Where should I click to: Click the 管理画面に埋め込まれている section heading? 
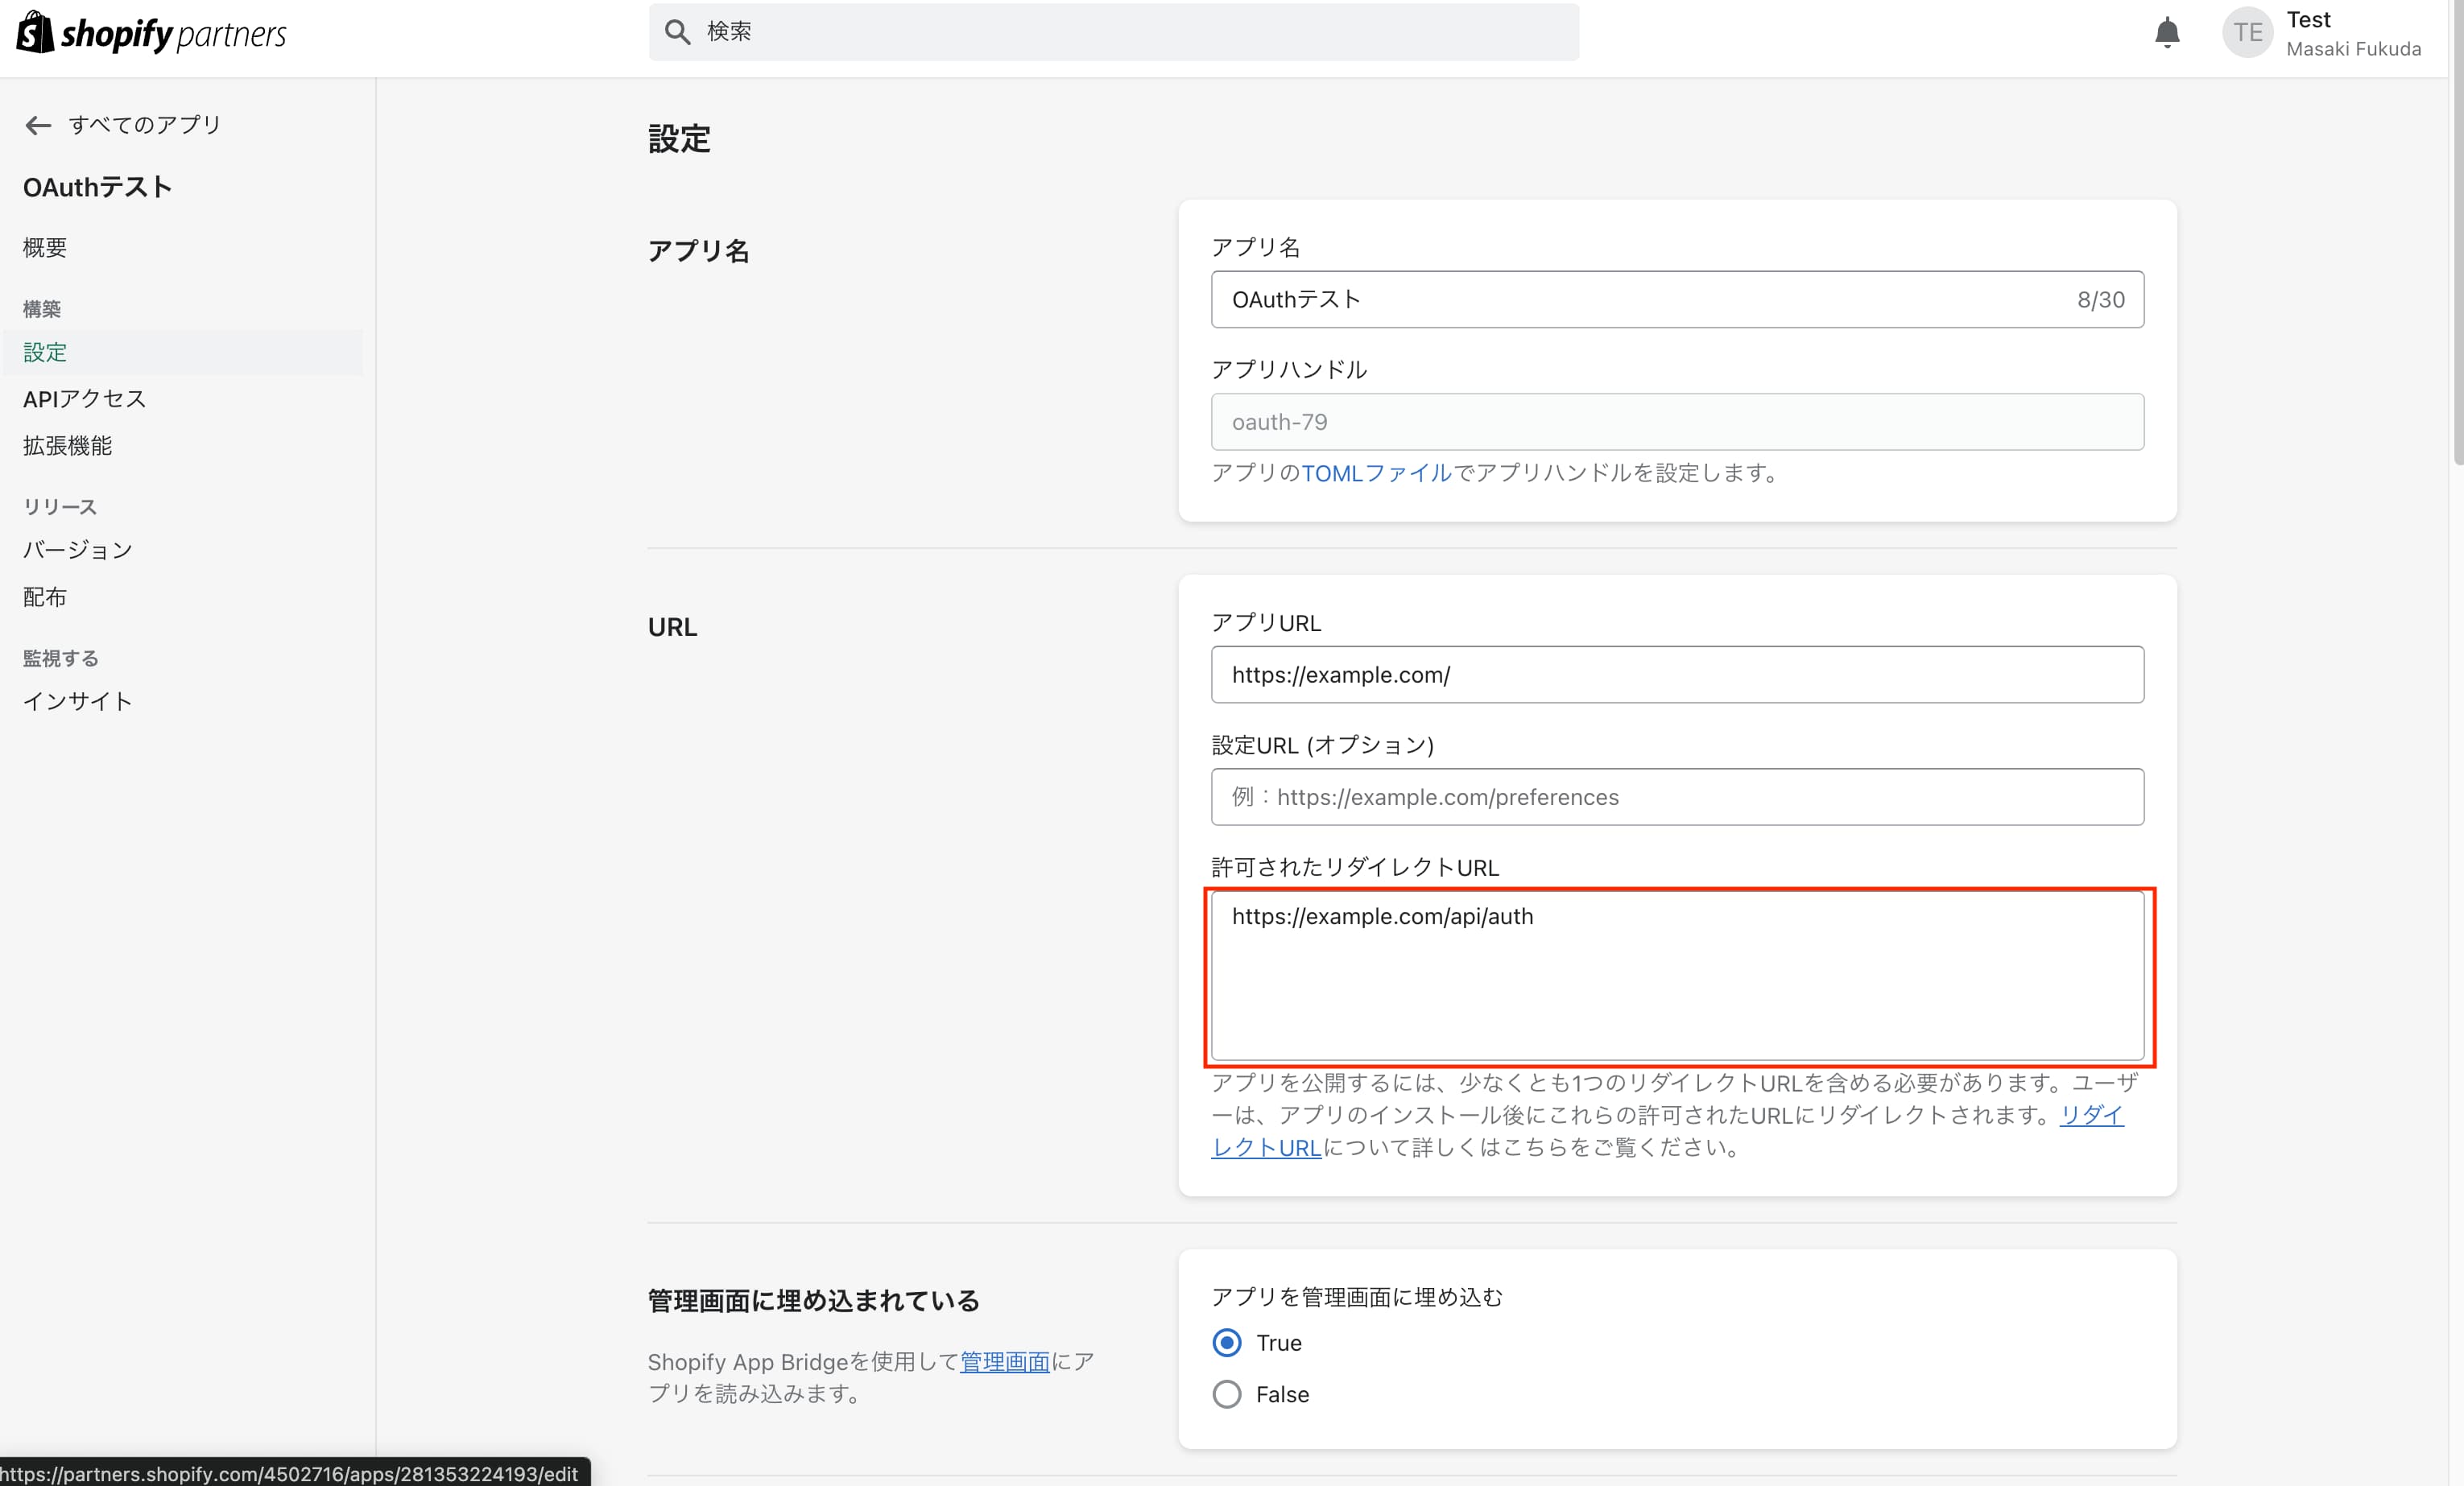point(813,1300)
